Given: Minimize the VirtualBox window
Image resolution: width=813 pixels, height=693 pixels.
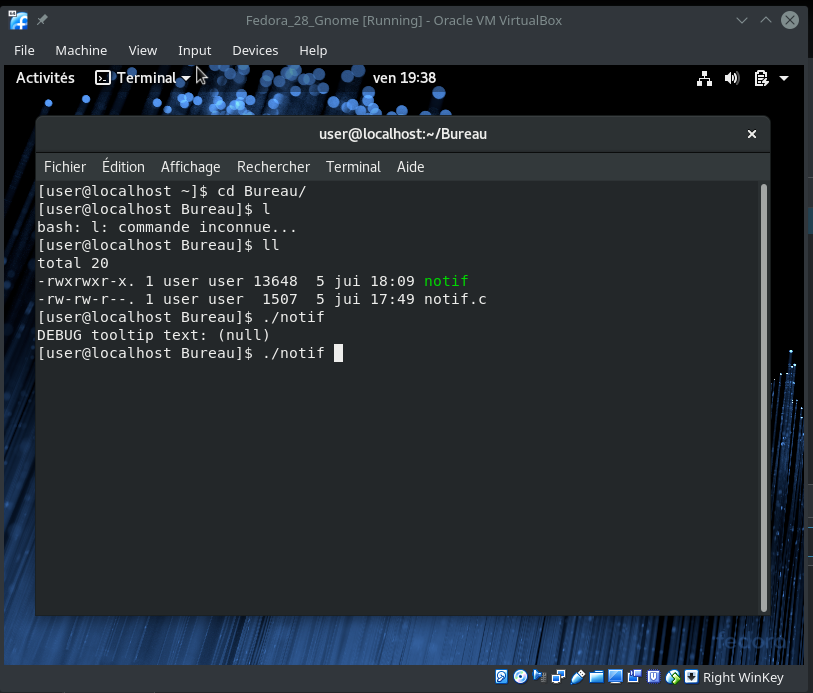Looking at the screenshot, I should [x=742, y=20].
